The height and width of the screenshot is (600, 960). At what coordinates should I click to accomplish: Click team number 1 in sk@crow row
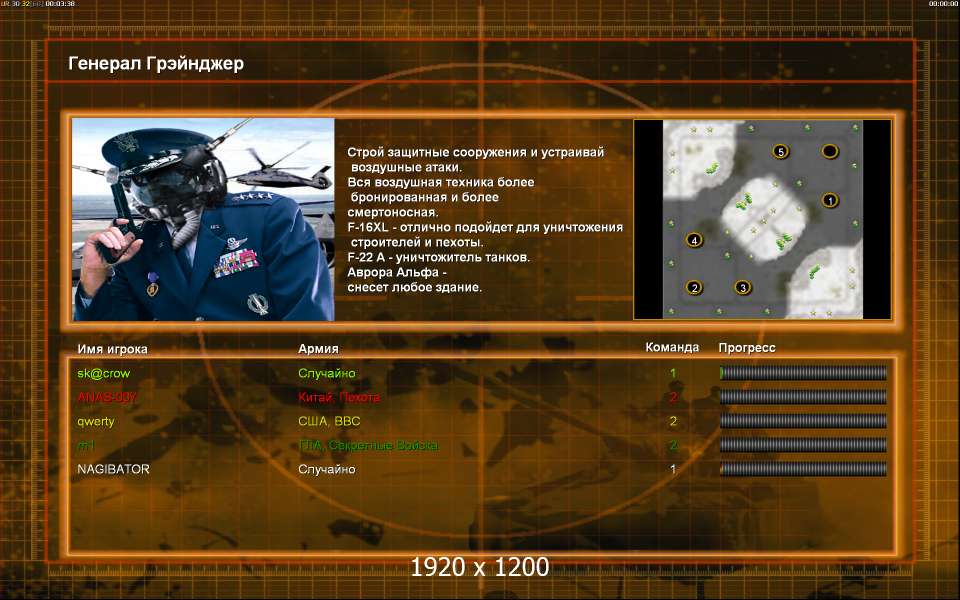coord(673,373)
